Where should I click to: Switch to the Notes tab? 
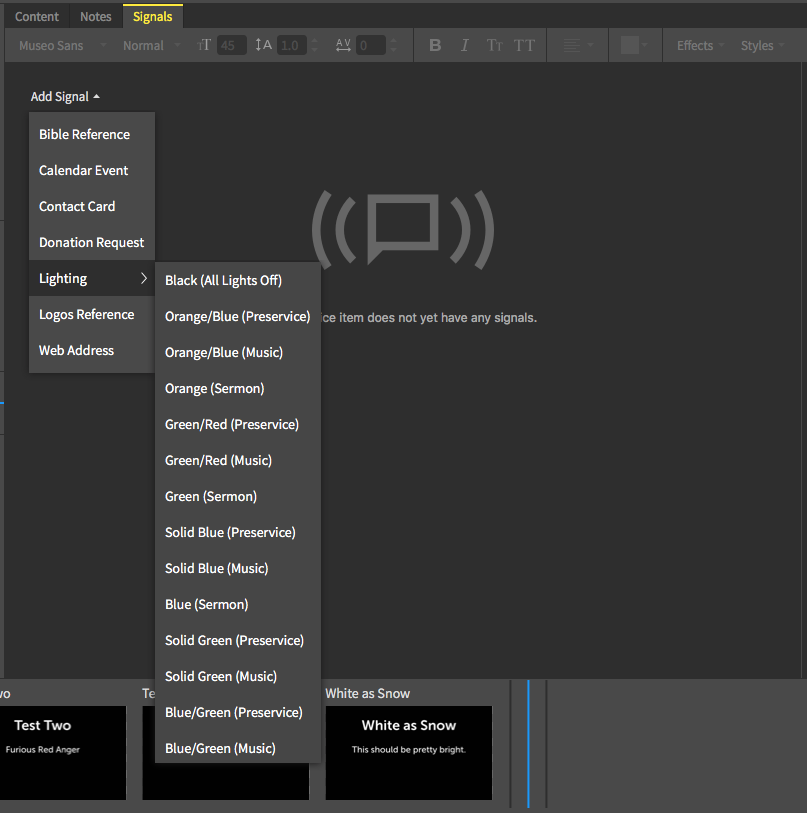(x=96, y=17)
